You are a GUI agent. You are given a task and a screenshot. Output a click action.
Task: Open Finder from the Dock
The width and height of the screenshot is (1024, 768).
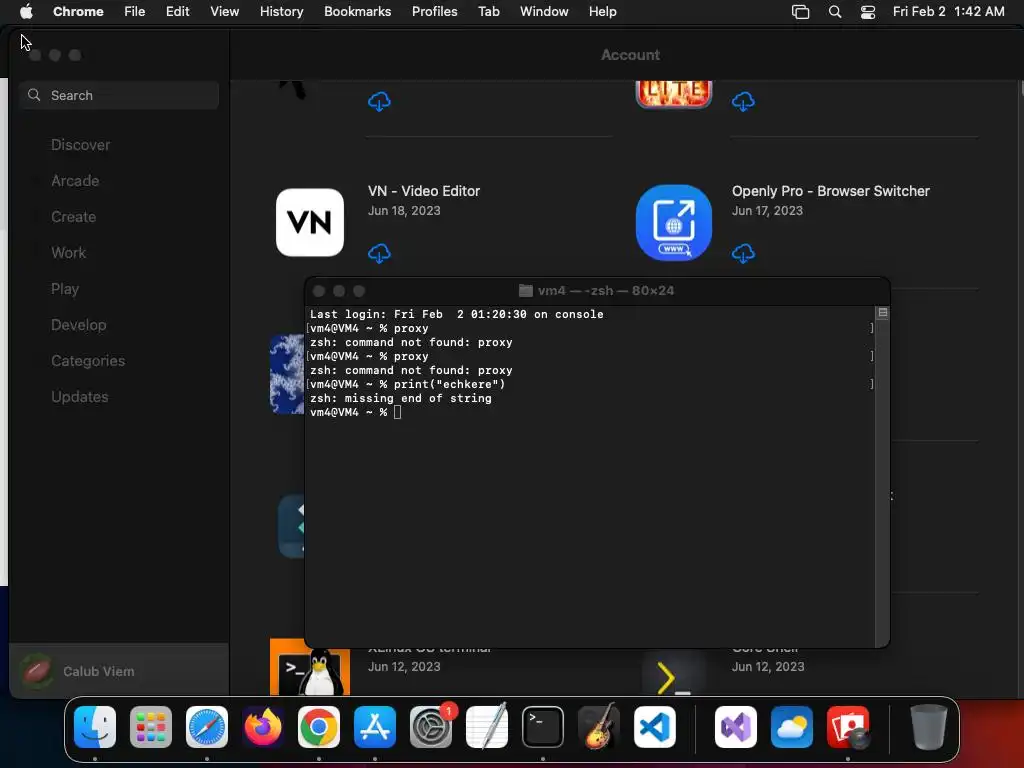coord(95,727)
